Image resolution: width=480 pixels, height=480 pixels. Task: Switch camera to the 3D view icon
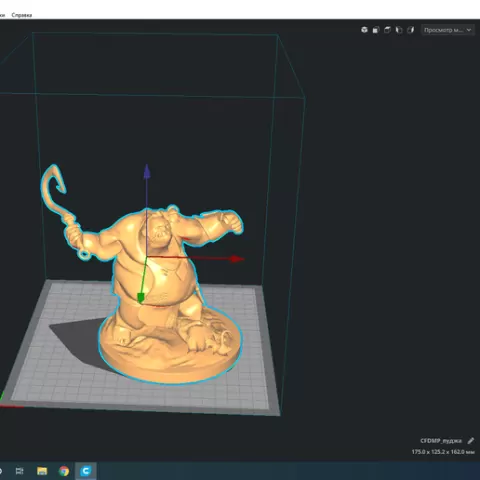point(364,30)
